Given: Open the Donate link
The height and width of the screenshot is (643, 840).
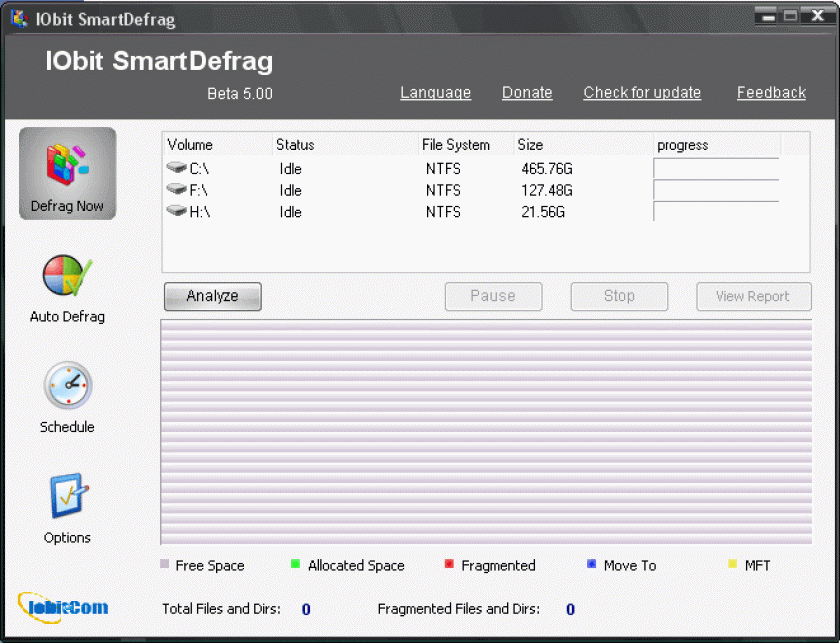Looking at the screenshot, I should click(x=527, y=93).
